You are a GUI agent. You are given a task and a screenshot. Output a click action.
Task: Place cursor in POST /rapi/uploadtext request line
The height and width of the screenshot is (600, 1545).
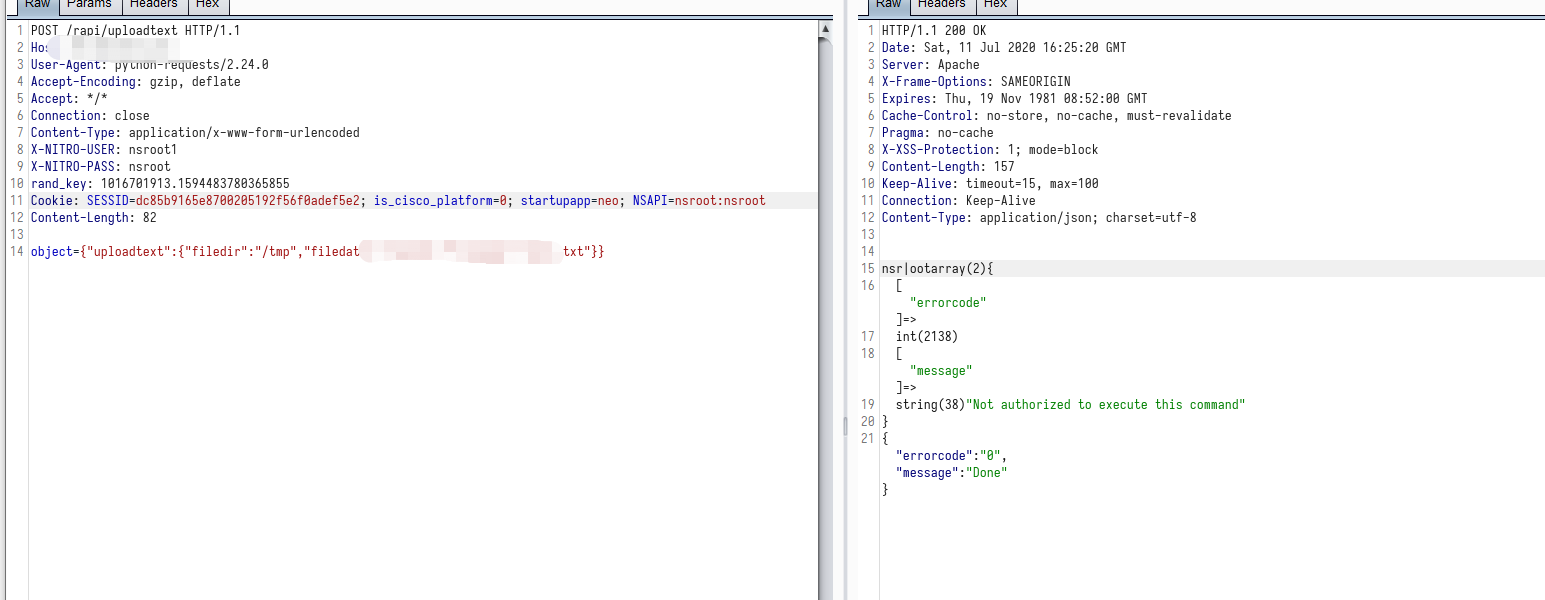(x=135, y=31)
